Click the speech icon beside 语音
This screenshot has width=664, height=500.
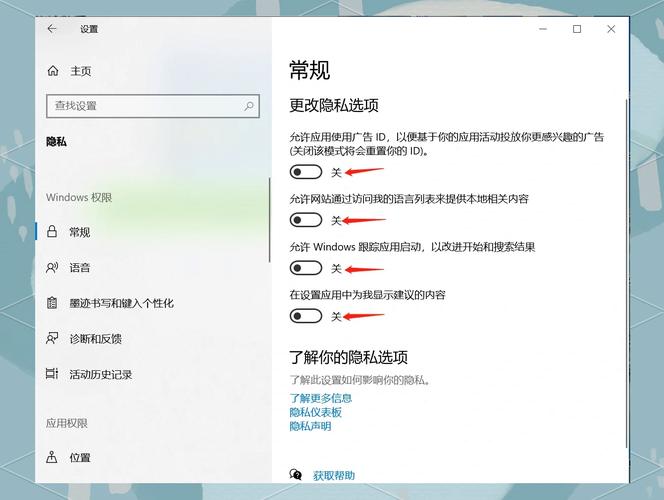point(52,267)
